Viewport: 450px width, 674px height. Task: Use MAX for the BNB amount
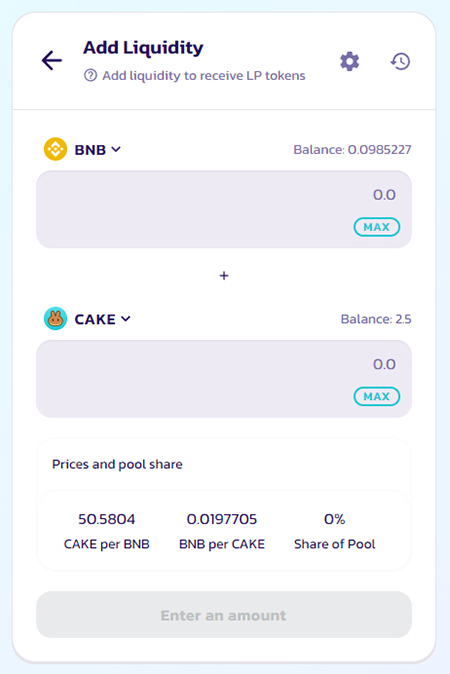377,227
